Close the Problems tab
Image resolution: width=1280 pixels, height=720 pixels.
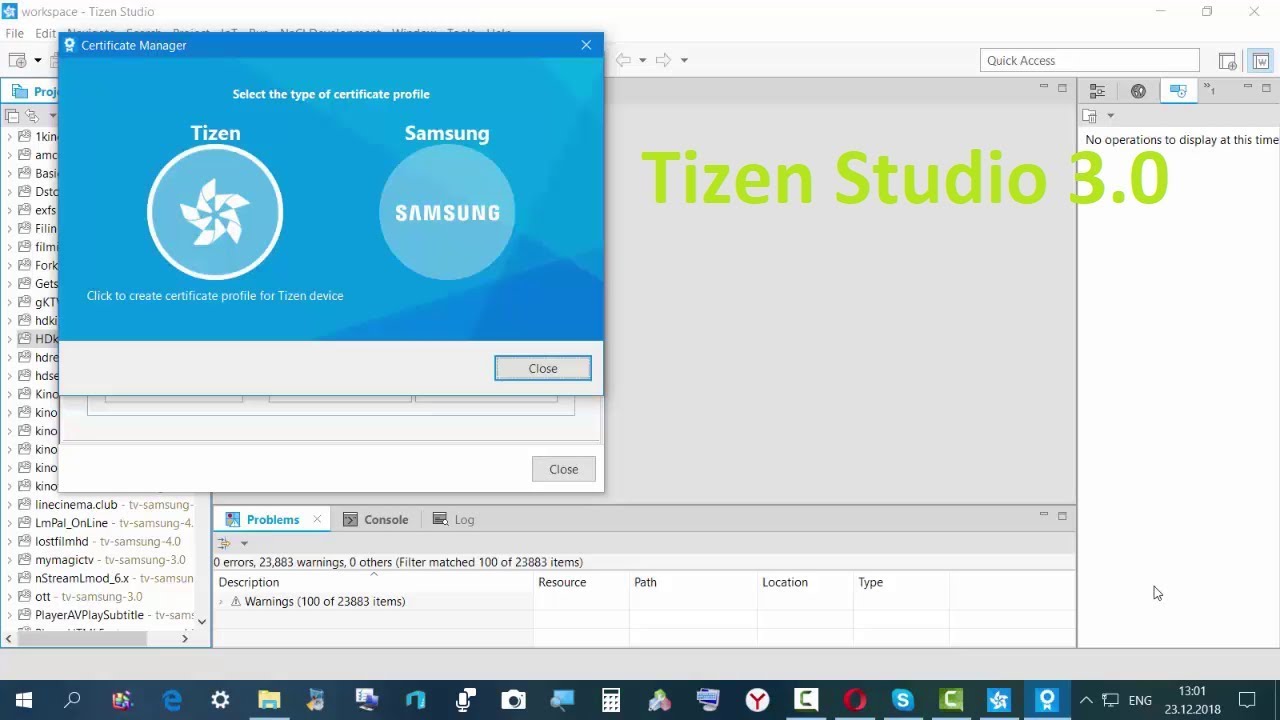click(317, 519)
